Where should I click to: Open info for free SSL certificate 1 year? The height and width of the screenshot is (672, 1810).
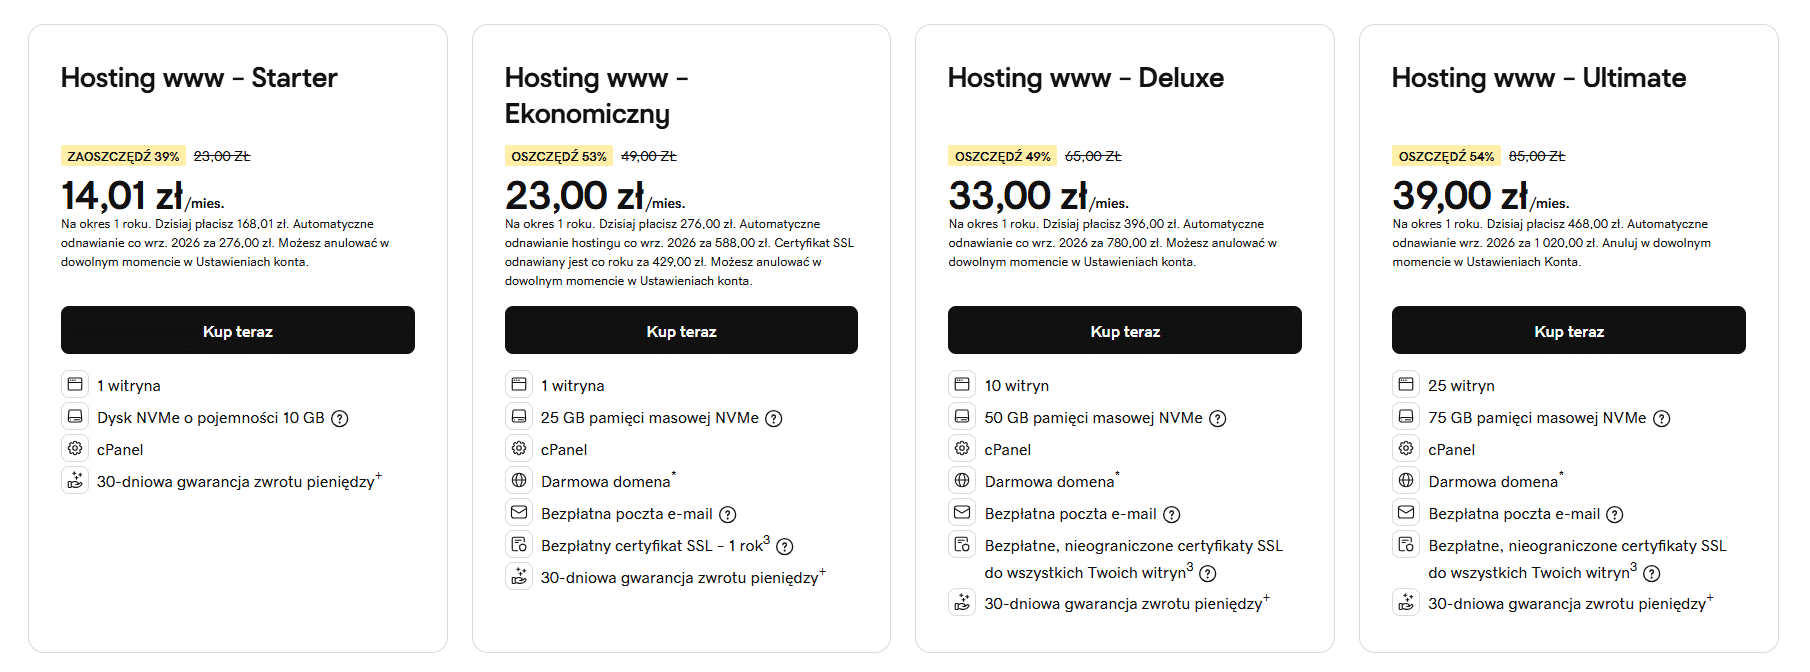785,547
